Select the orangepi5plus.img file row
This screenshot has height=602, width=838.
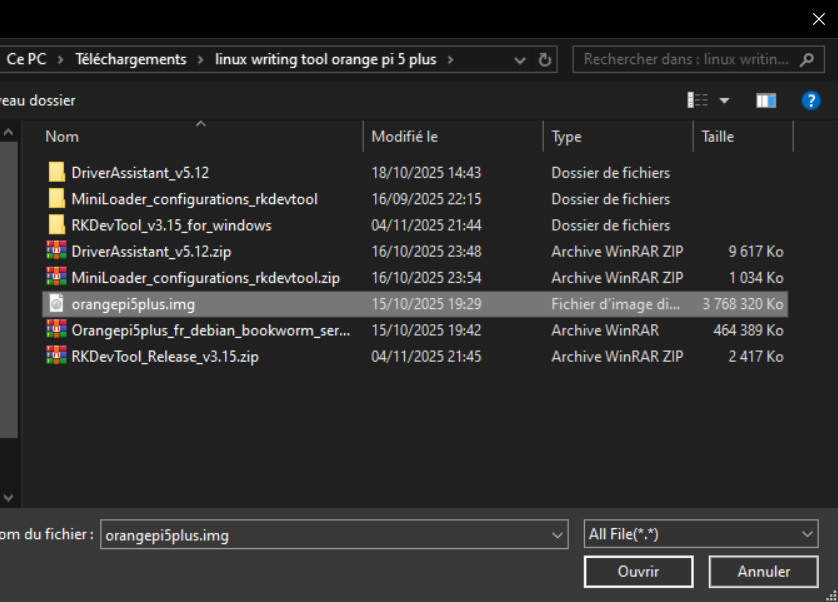click(250, 303)
